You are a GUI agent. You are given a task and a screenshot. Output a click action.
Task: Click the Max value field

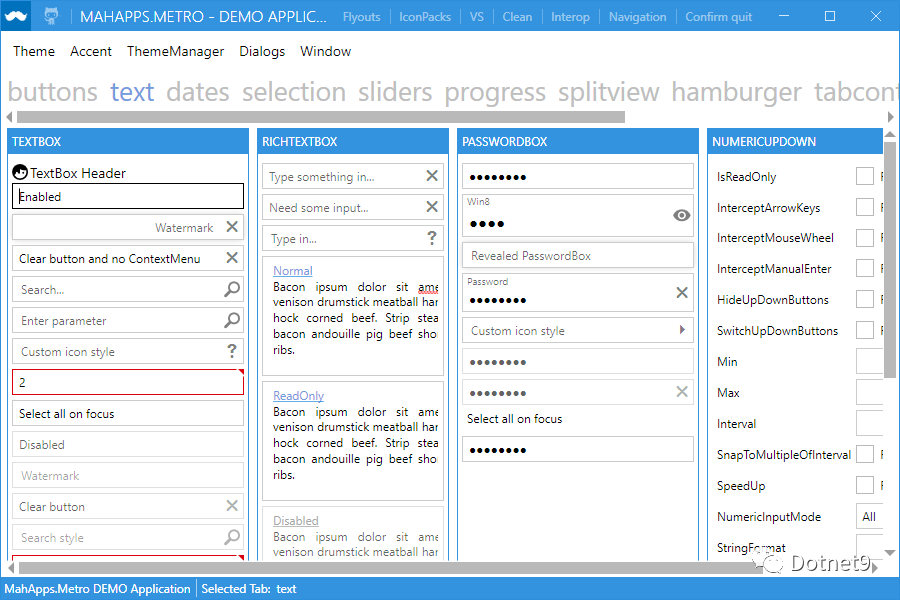click(x=870, y=392)
